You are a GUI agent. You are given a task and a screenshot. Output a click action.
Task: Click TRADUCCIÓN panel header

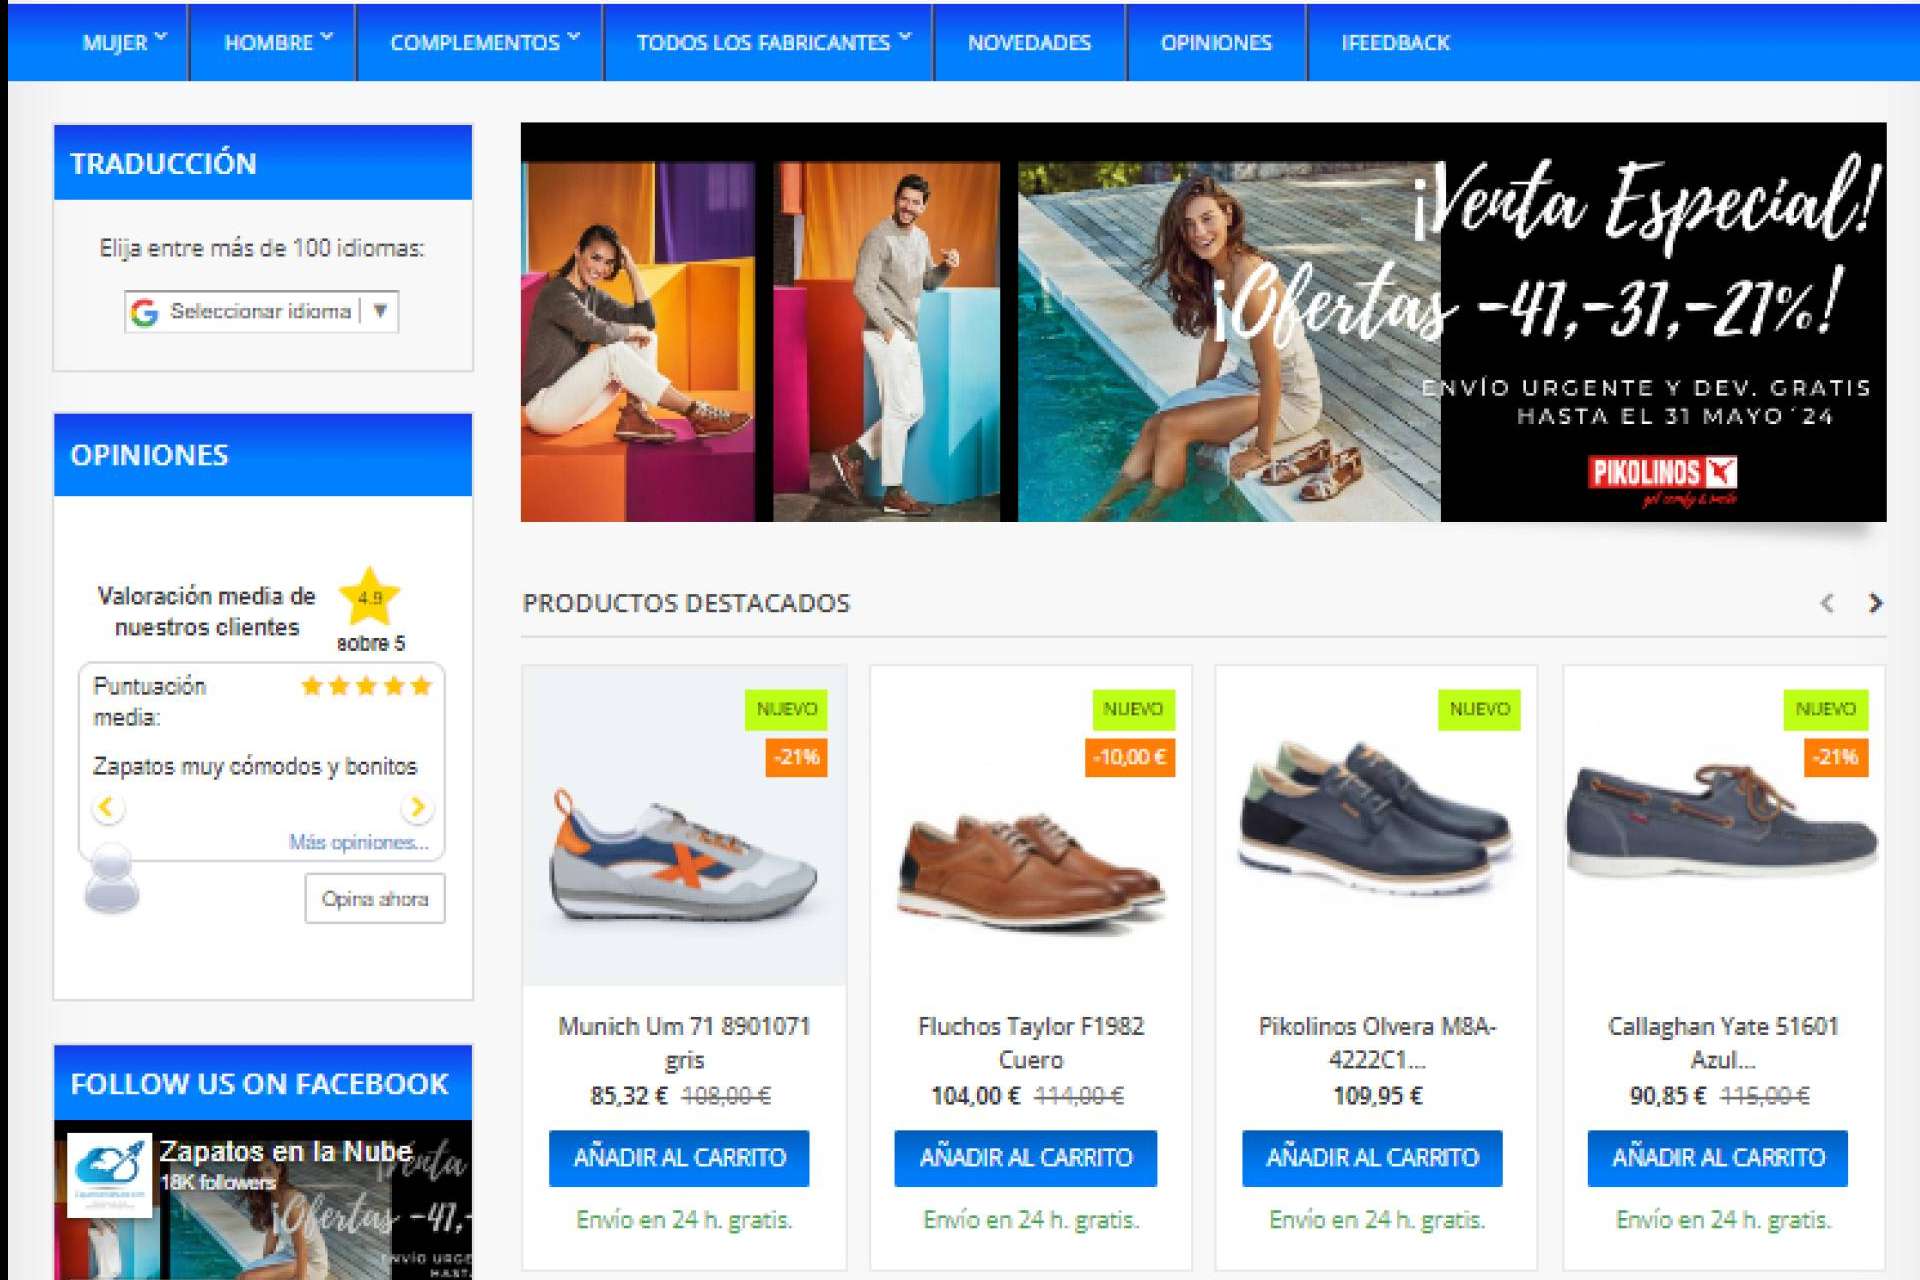coord(263,163)
